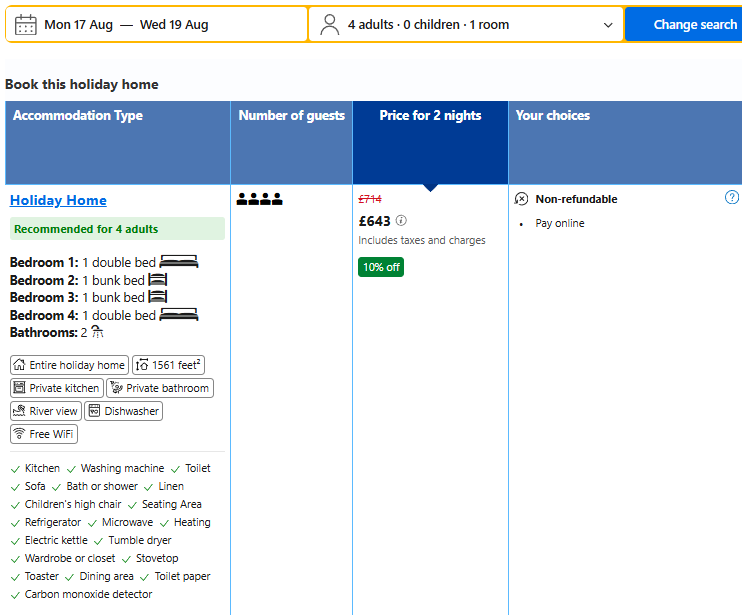The width and height of the screenshot is (742, 615).
Task: Click the 10% off green badge
Action: click(381, 267)
